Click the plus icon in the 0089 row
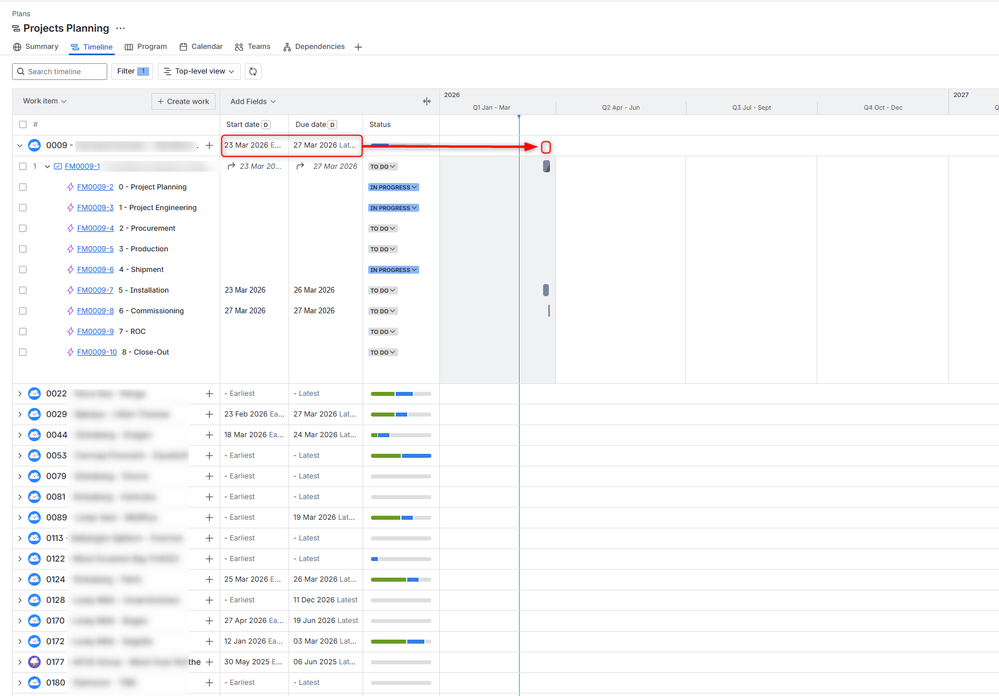The height and width of the screenshot is (696, 999). pyautogui.click(x=209, y=518)
